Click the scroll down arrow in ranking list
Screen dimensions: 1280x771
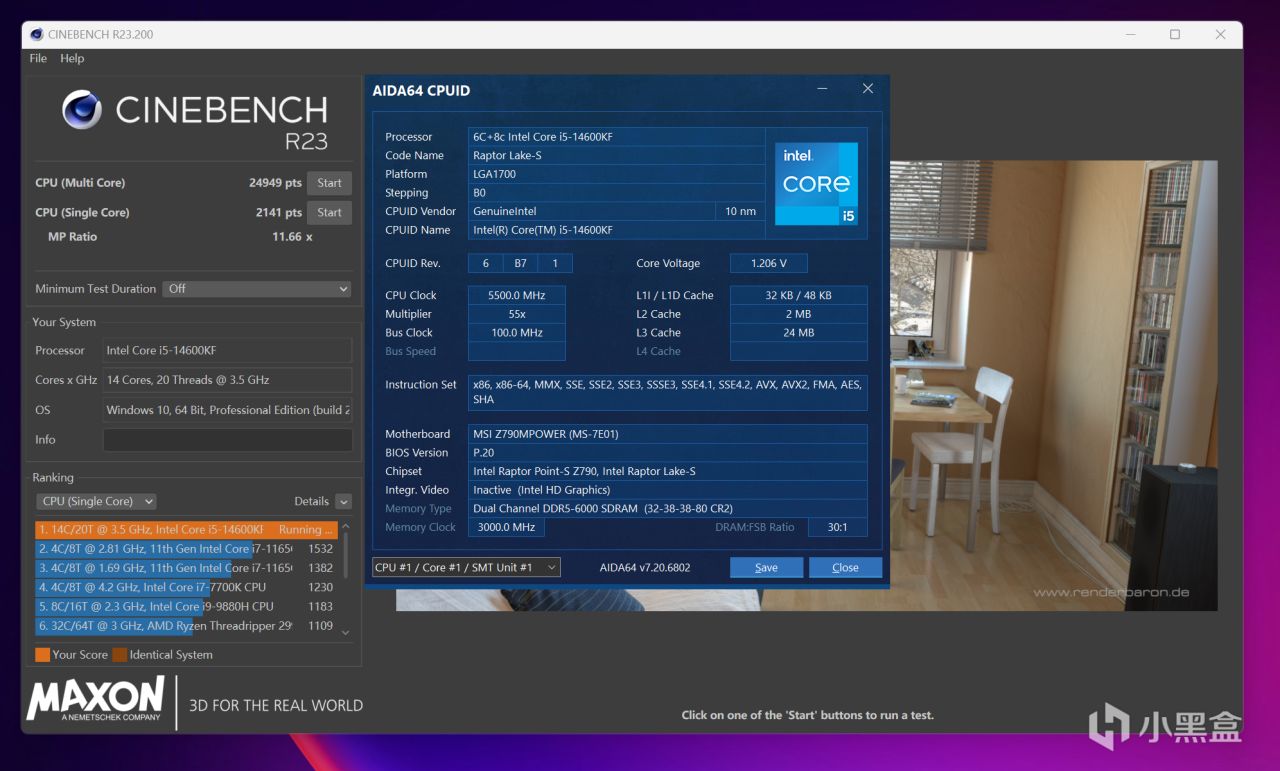346,632
